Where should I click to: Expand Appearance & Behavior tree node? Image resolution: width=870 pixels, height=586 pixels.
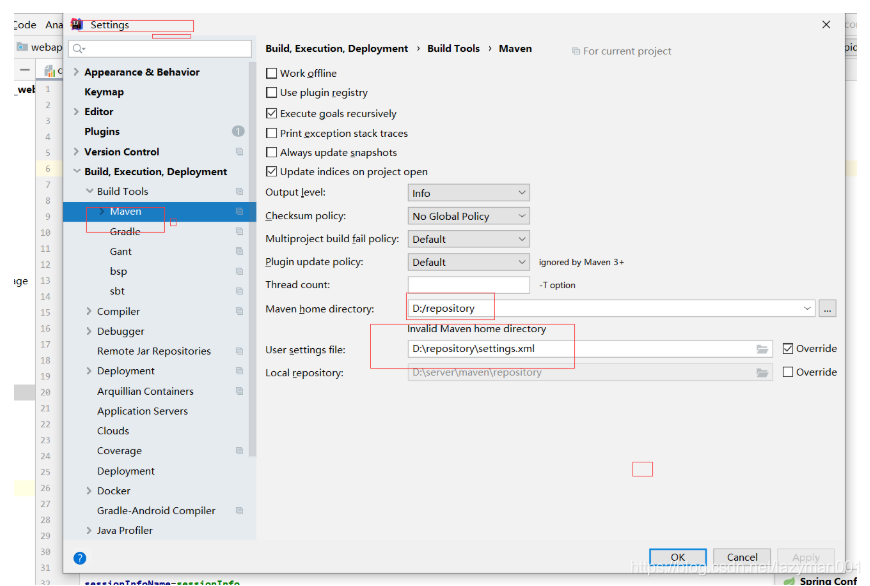click(x=76, y=72)
